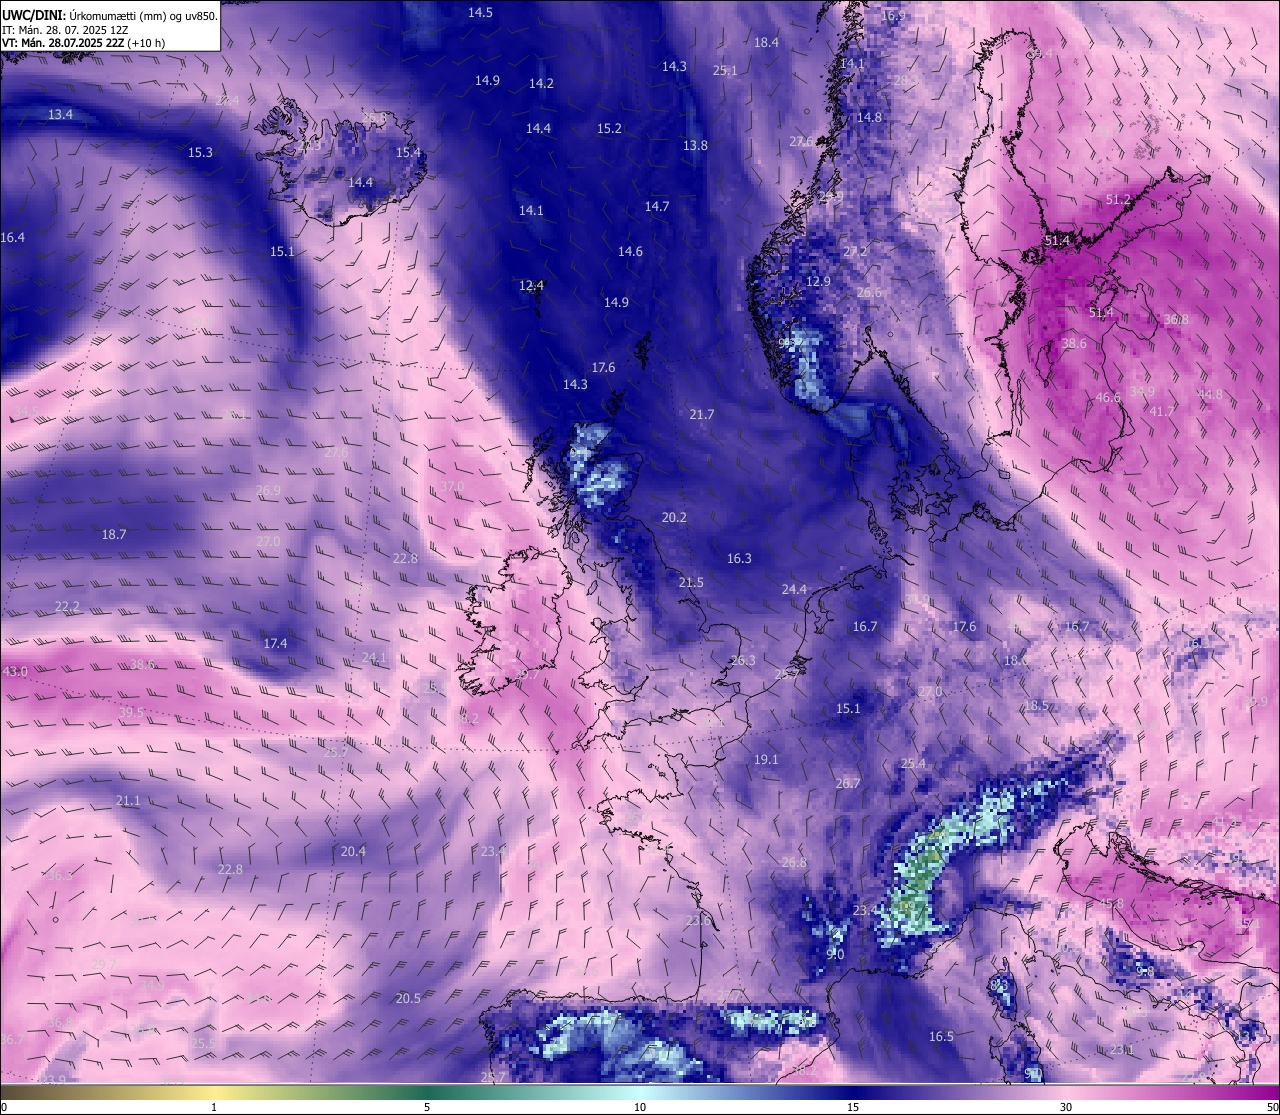
Task: Click the 16.4 value label
Action: coord(12,238)
